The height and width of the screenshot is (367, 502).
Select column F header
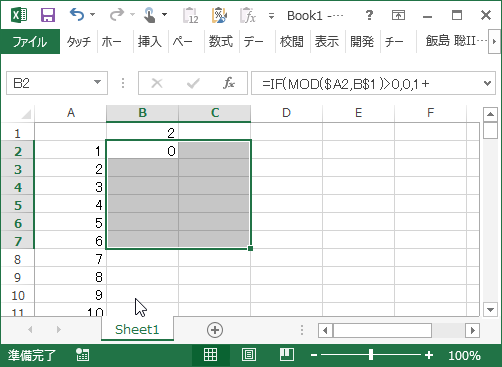[x=430, y=113]
